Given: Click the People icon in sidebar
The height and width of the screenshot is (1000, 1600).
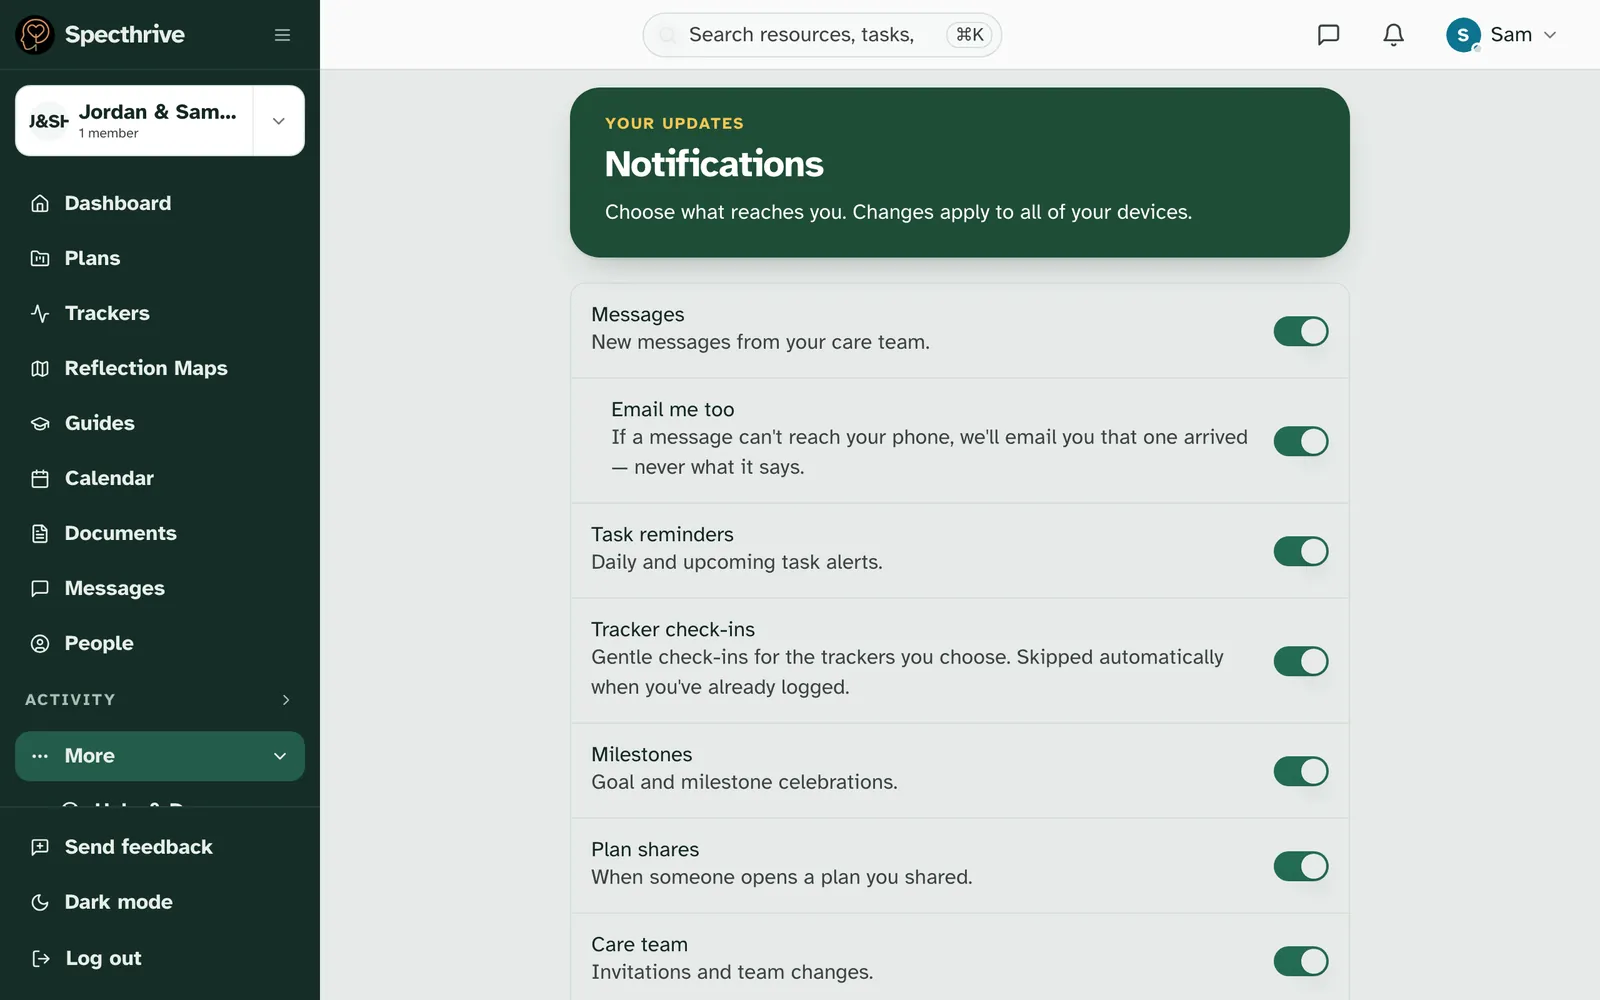Looking at the screenshot, I should coord(40,644).
